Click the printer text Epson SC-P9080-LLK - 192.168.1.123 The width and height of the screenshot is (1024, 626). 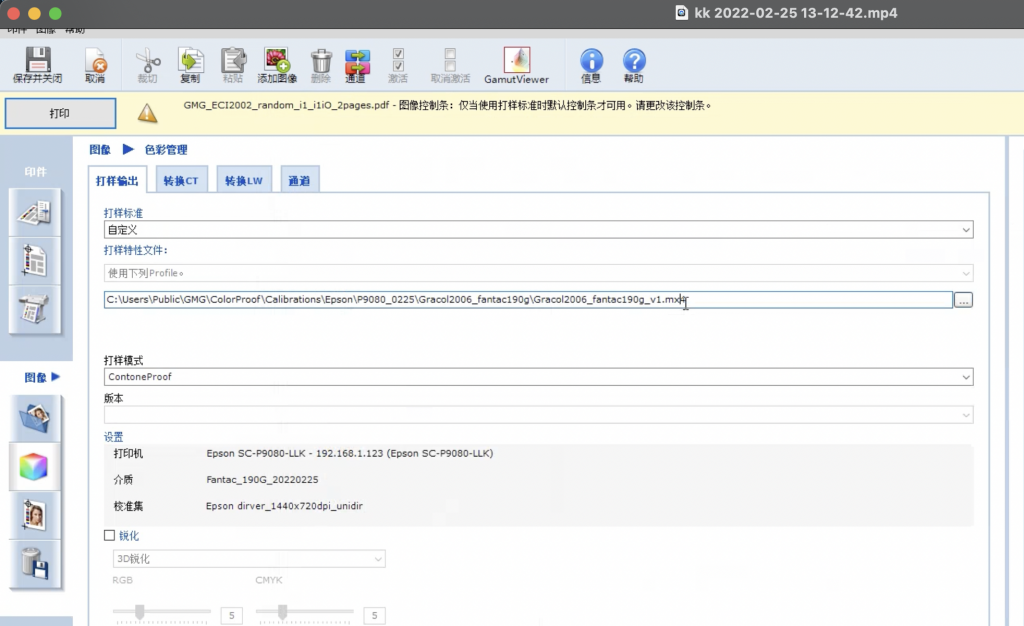coord(350,453)
